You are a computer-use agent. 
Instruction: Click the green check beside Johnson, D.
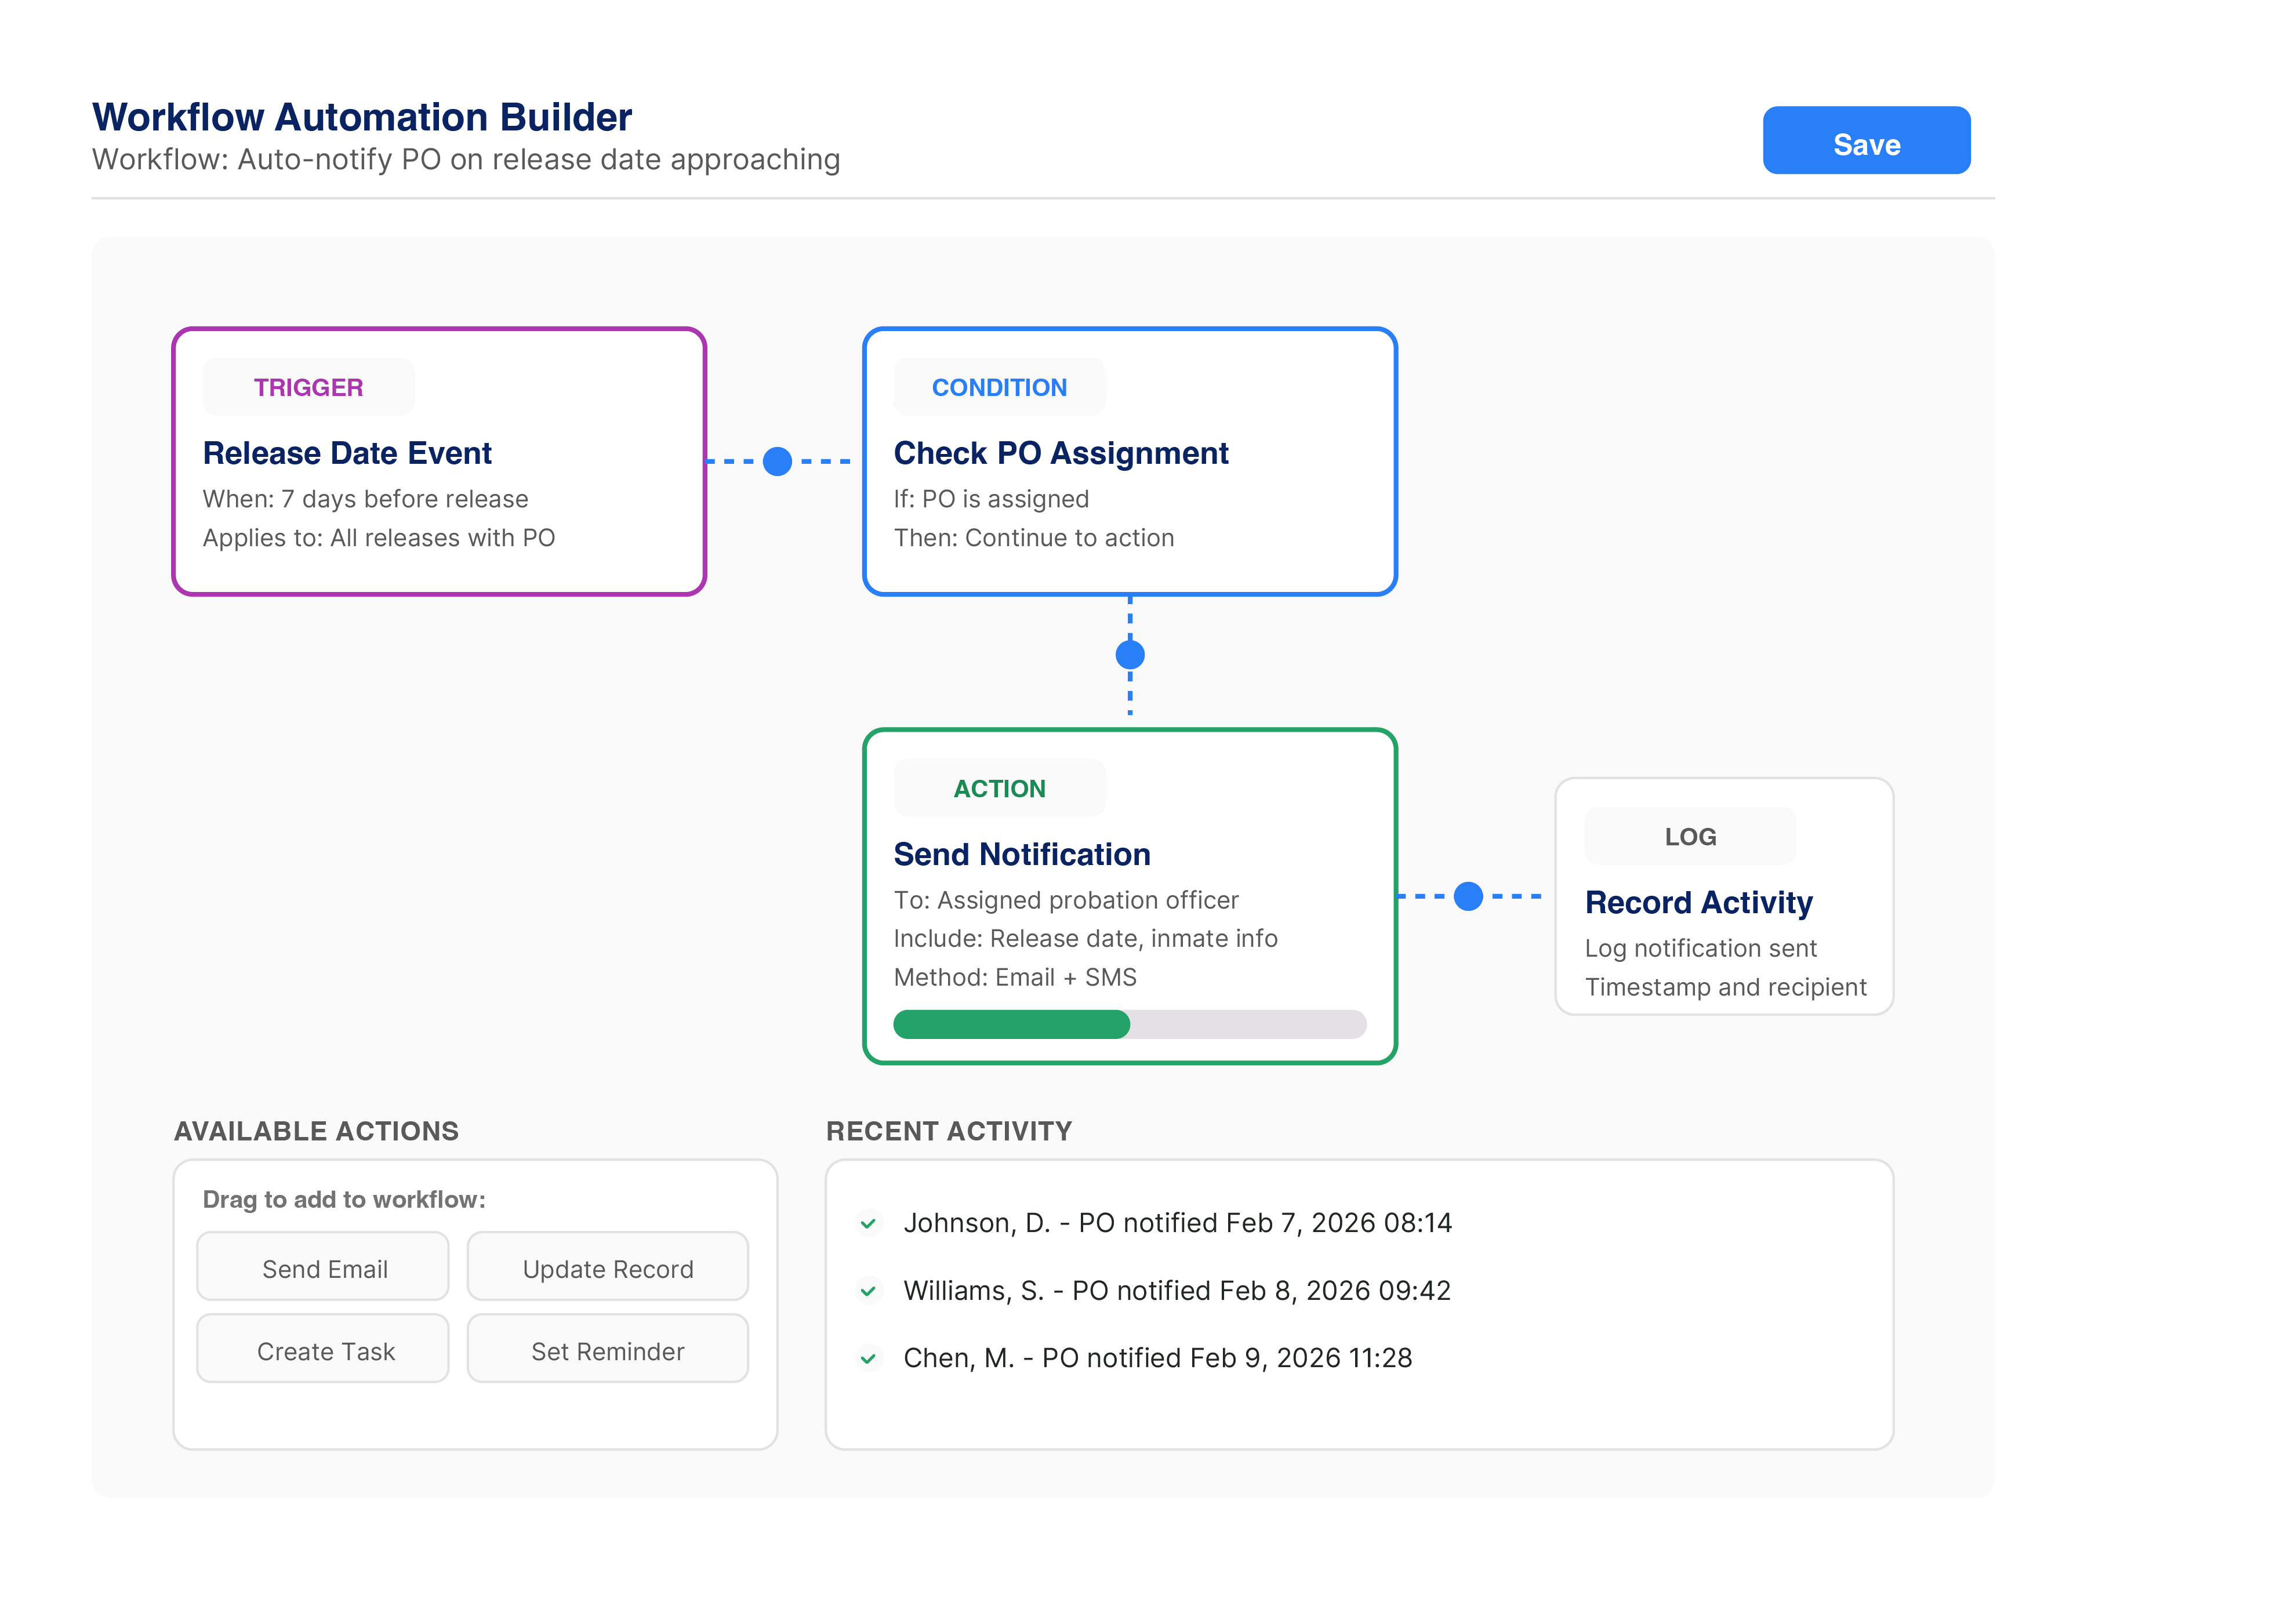(x=868, y=1223)
